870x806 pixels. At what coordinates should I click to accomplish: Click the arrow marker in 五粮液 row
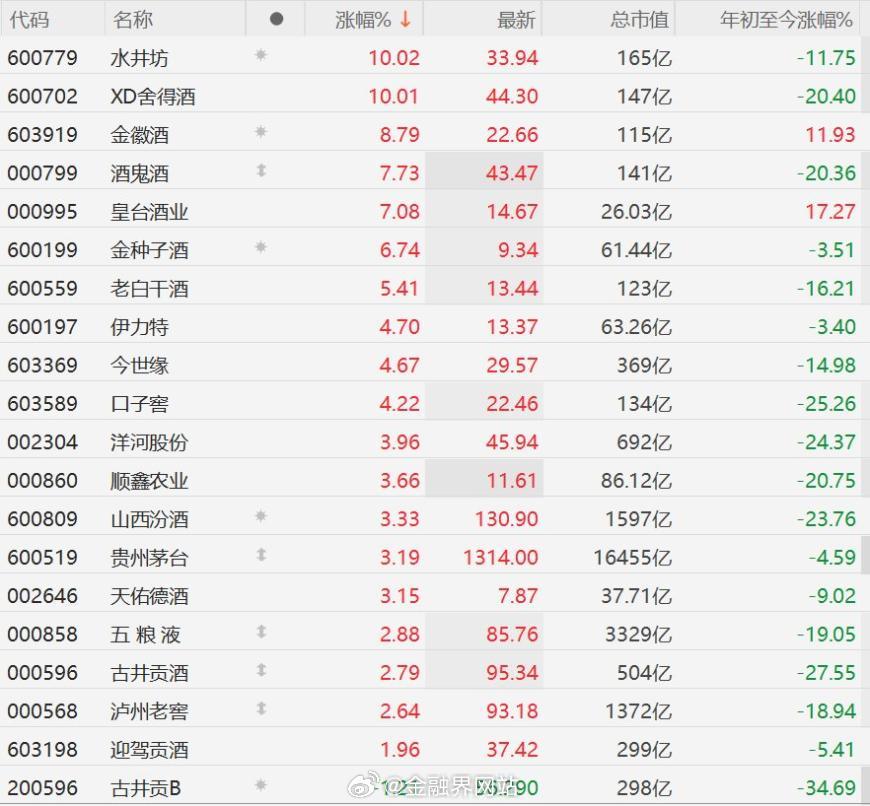pyautogui.click(x=261, y=631)
